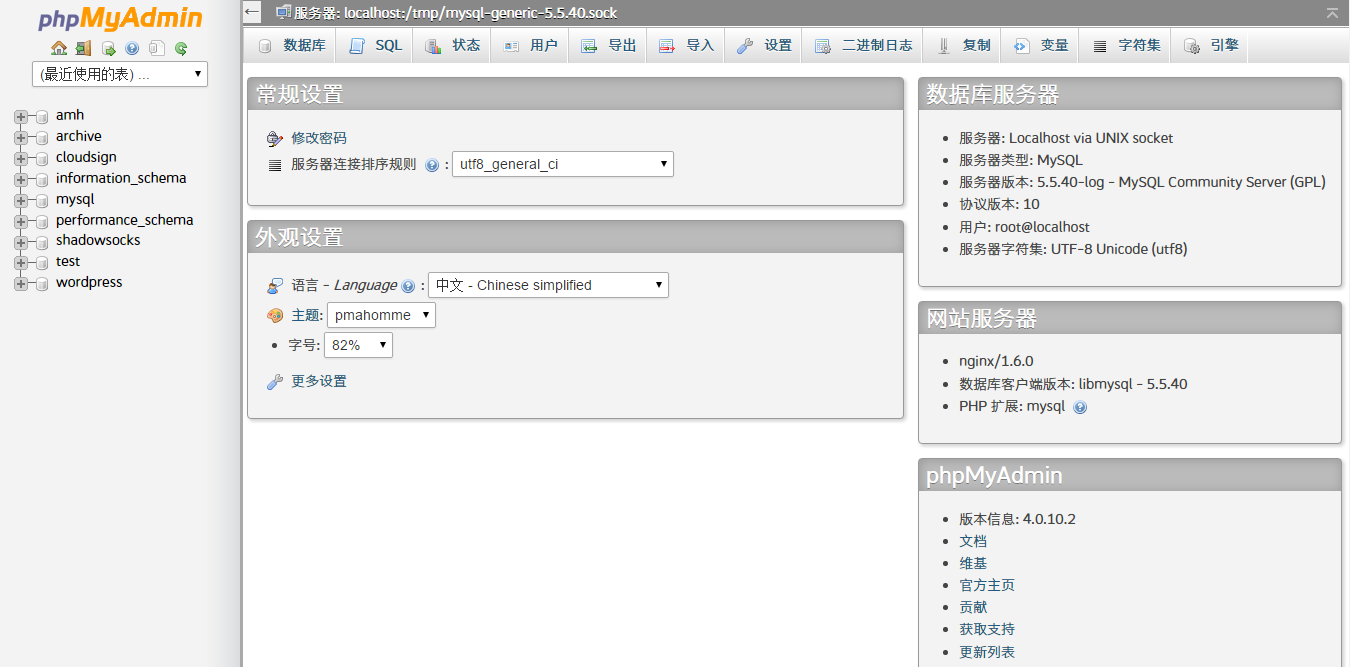Open the 变量 tab
The width and height of the screenshot is (1350, 667).
click(x=1041, y=45)
